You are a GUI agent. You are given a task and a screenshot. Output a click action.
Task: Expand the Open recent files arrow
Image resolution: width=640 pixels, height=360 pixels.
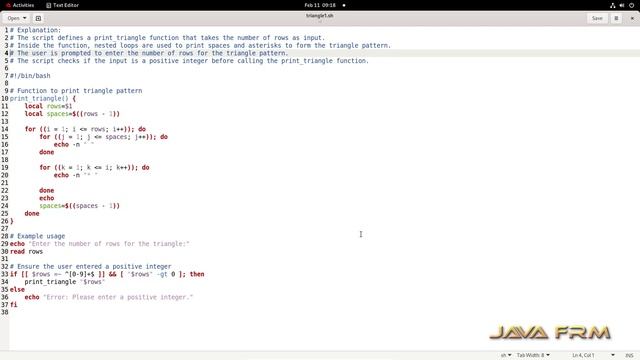[24, 18]
